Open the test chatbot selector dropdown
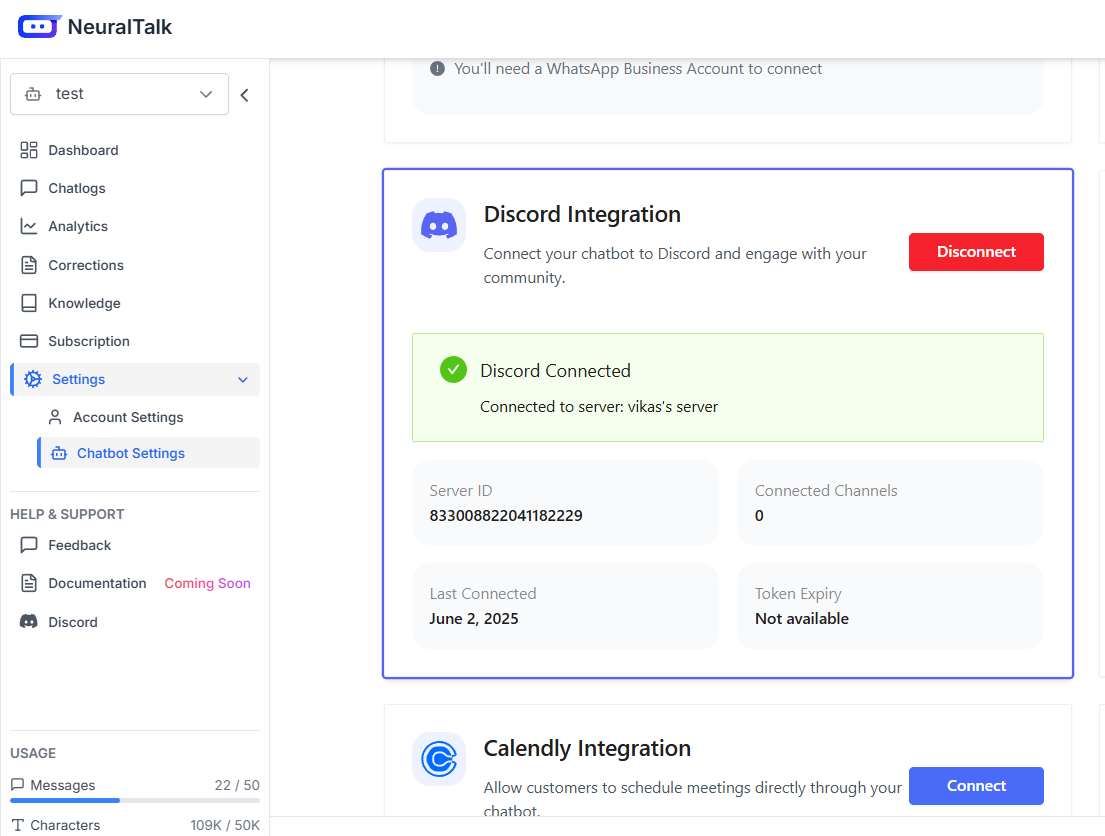The image size is (1105, 836). 119,93
